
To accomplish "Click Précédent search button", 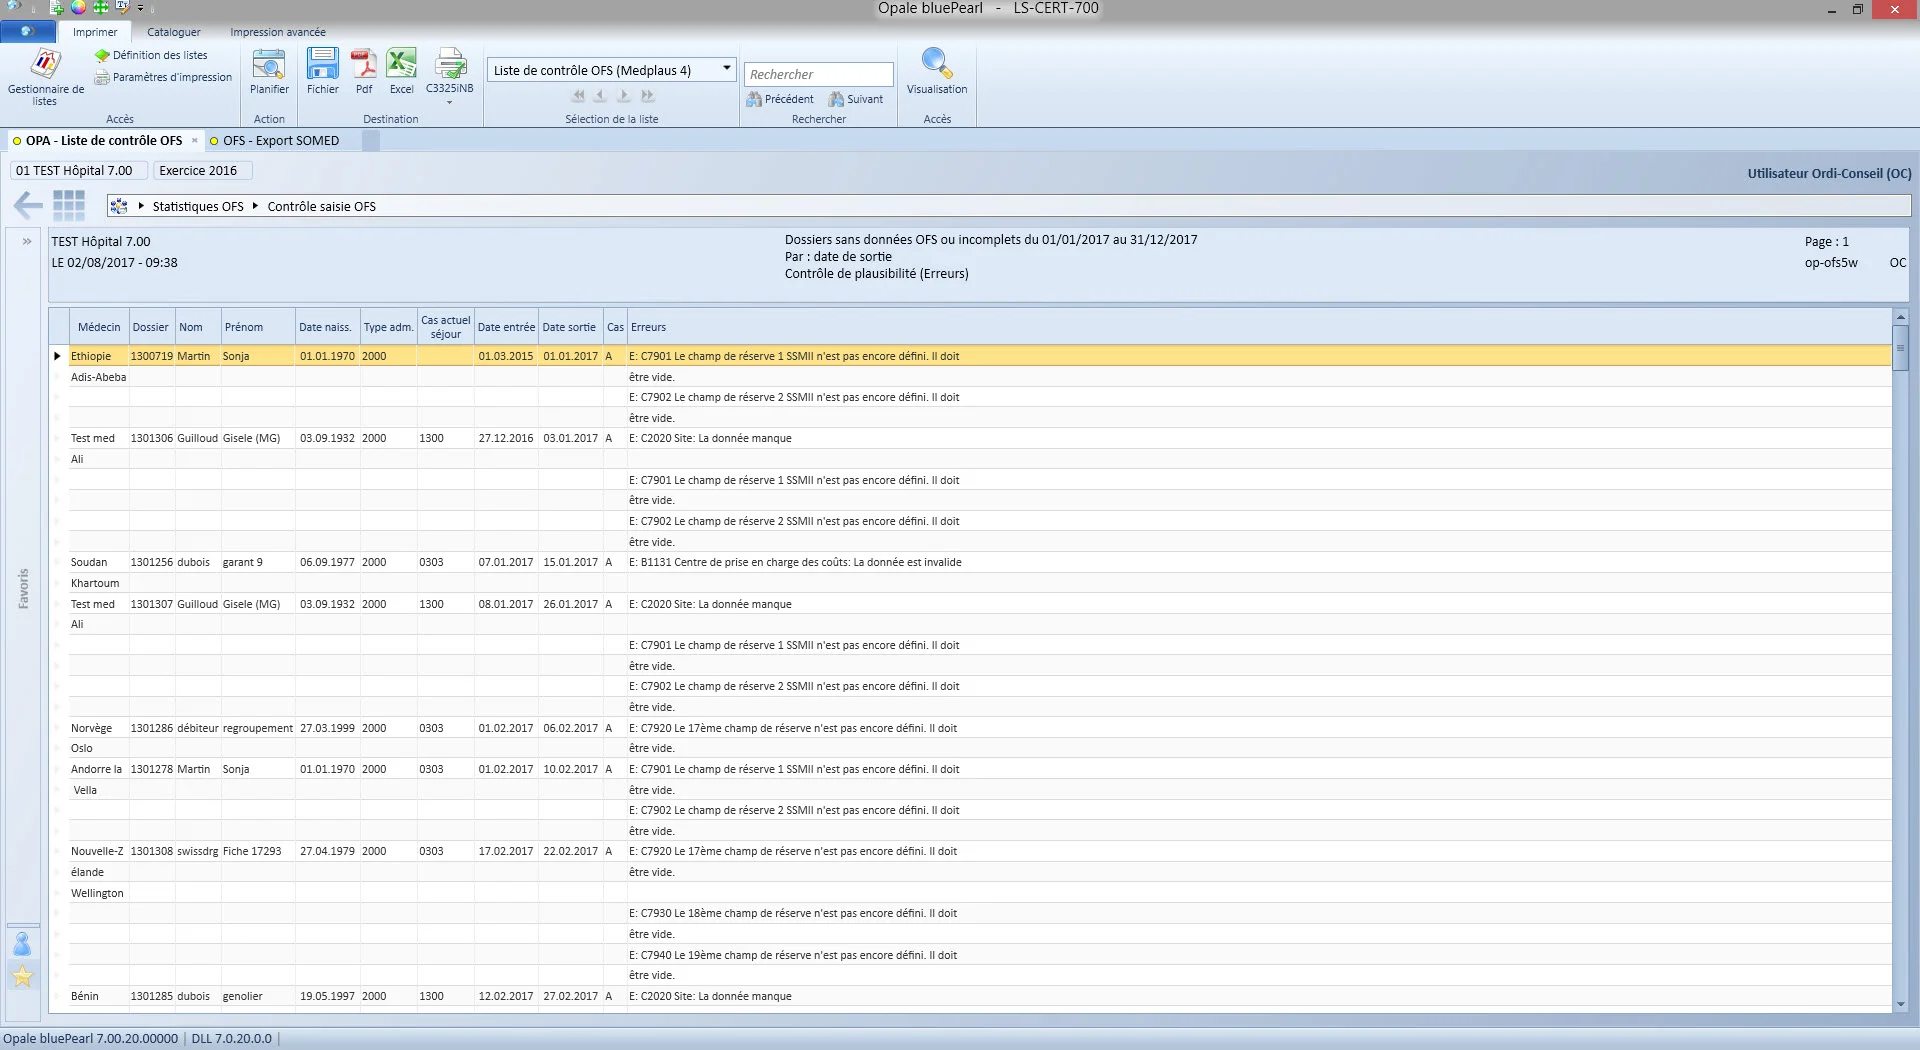I will (x=780, y=99).
